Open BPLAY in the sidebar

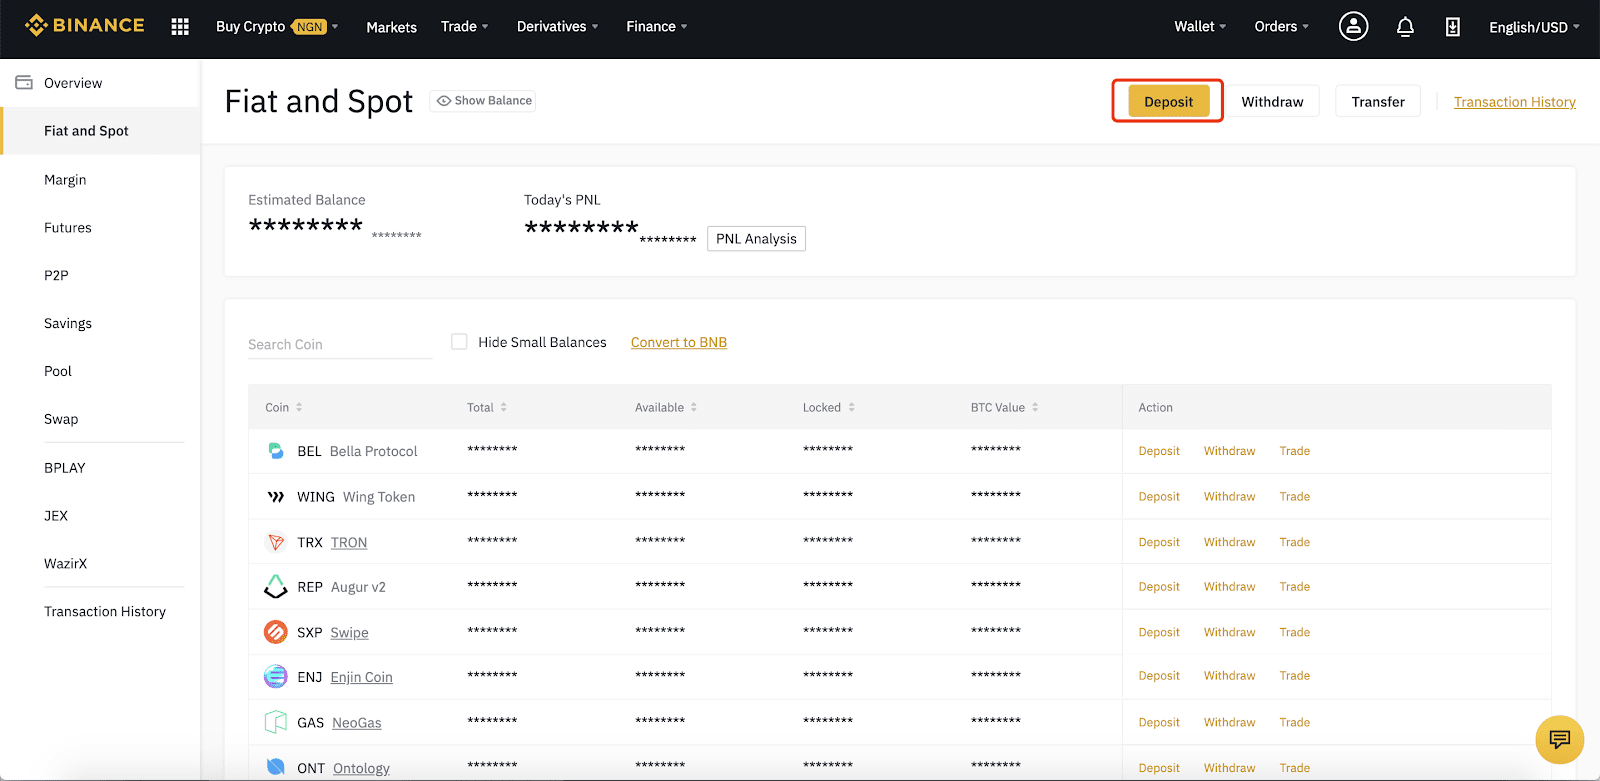pyautogui.click(x=65, y=468)
